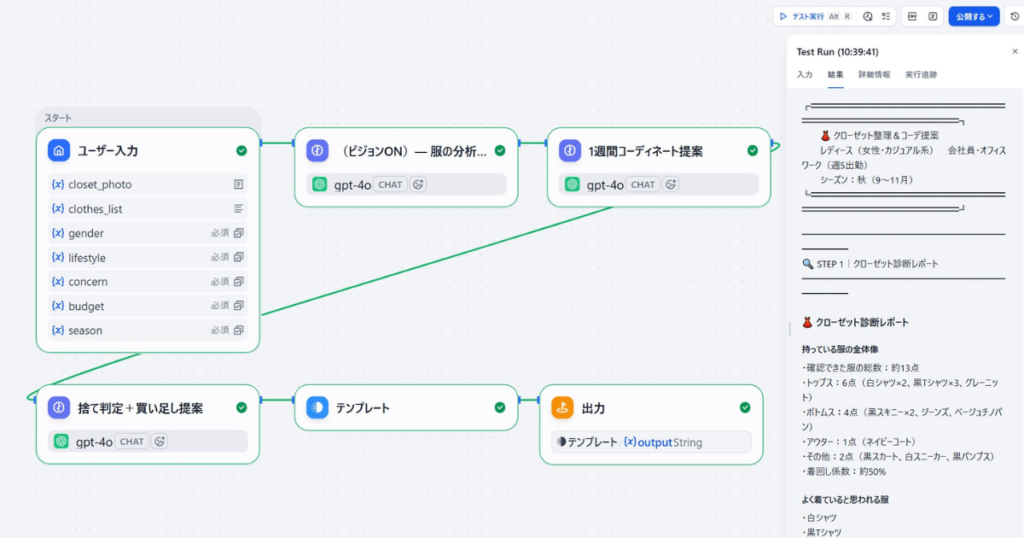
Task: Click the gpt-4o model row in ビジョンON node
Action: pyautogui.click(x=406, y=185)
